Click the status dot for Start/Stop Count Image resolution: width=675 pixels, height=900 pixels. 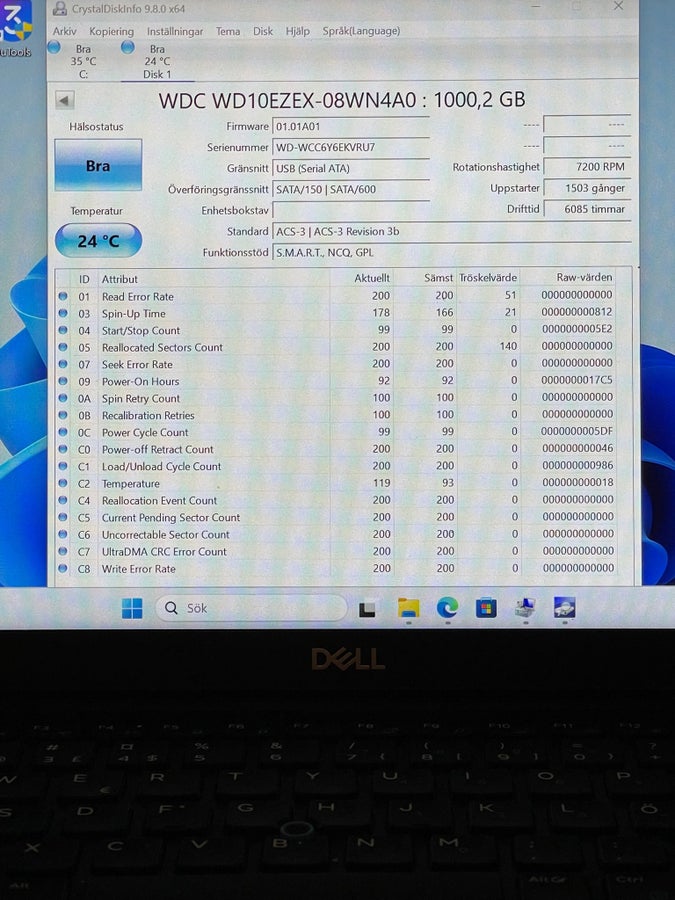[x=63, y=331]
